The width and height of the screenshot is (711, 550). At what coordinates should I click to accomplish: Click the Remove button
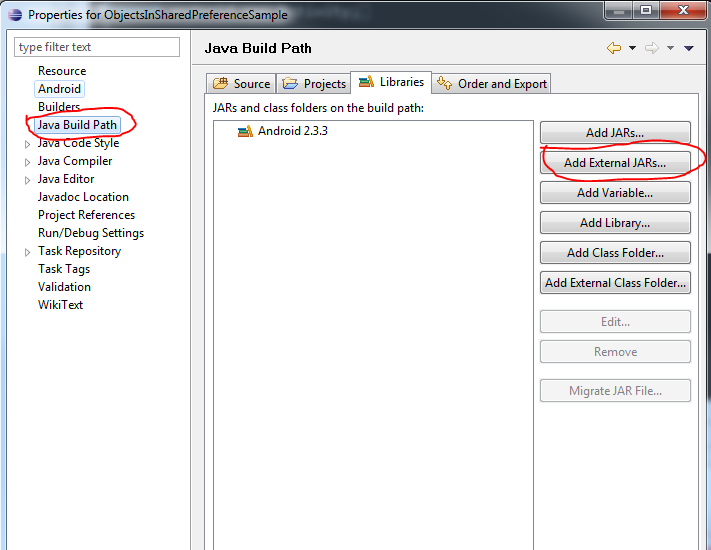click(615, 351)
